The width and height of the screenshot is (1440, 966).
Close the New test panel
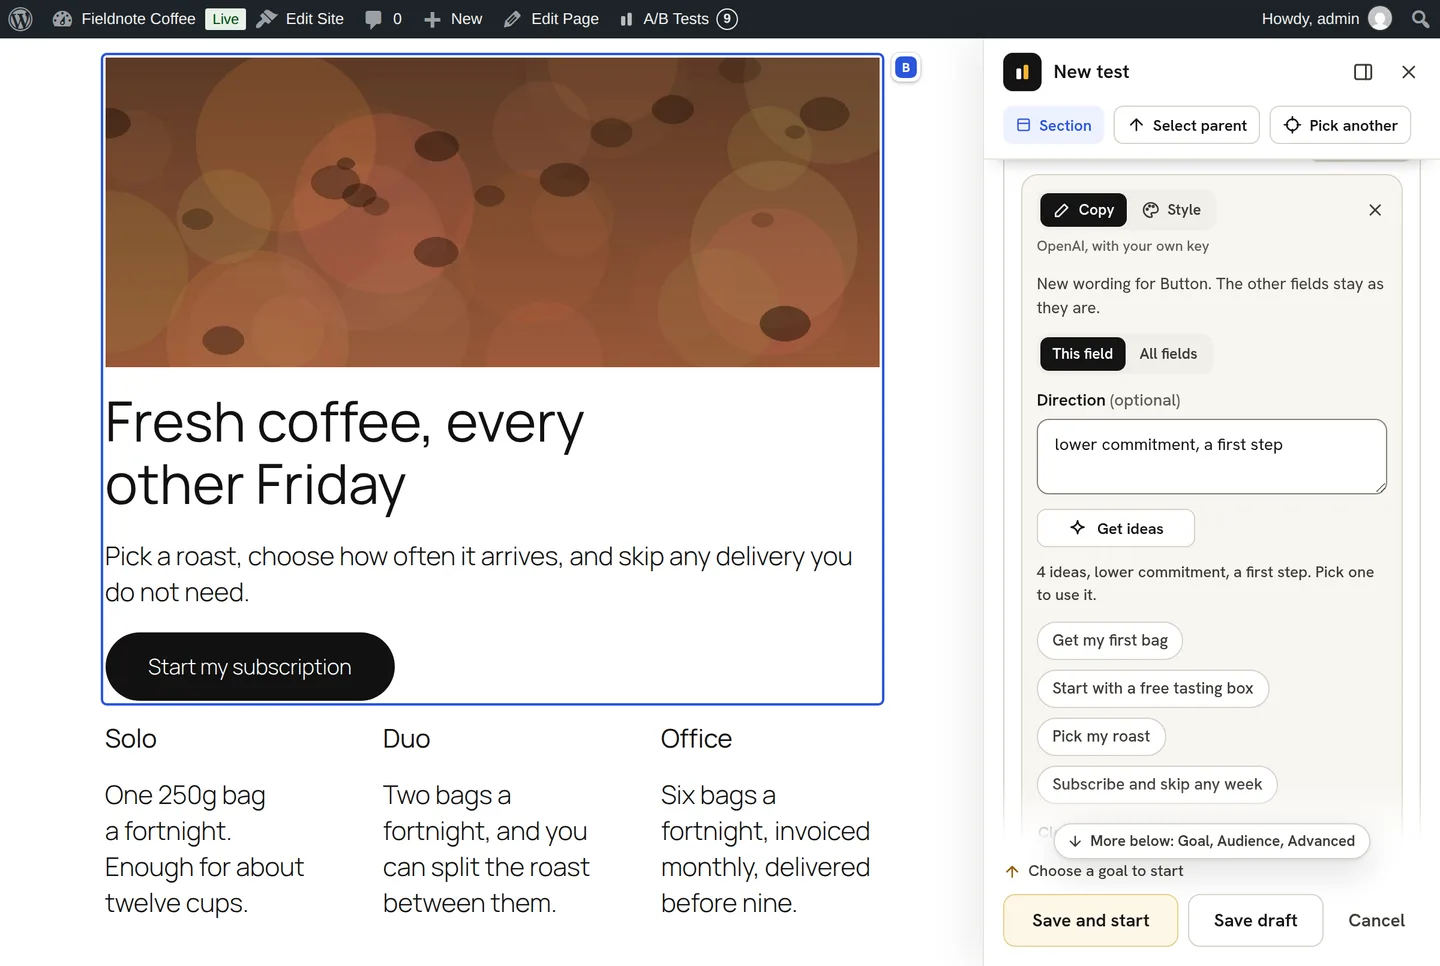pos(1409,72)
